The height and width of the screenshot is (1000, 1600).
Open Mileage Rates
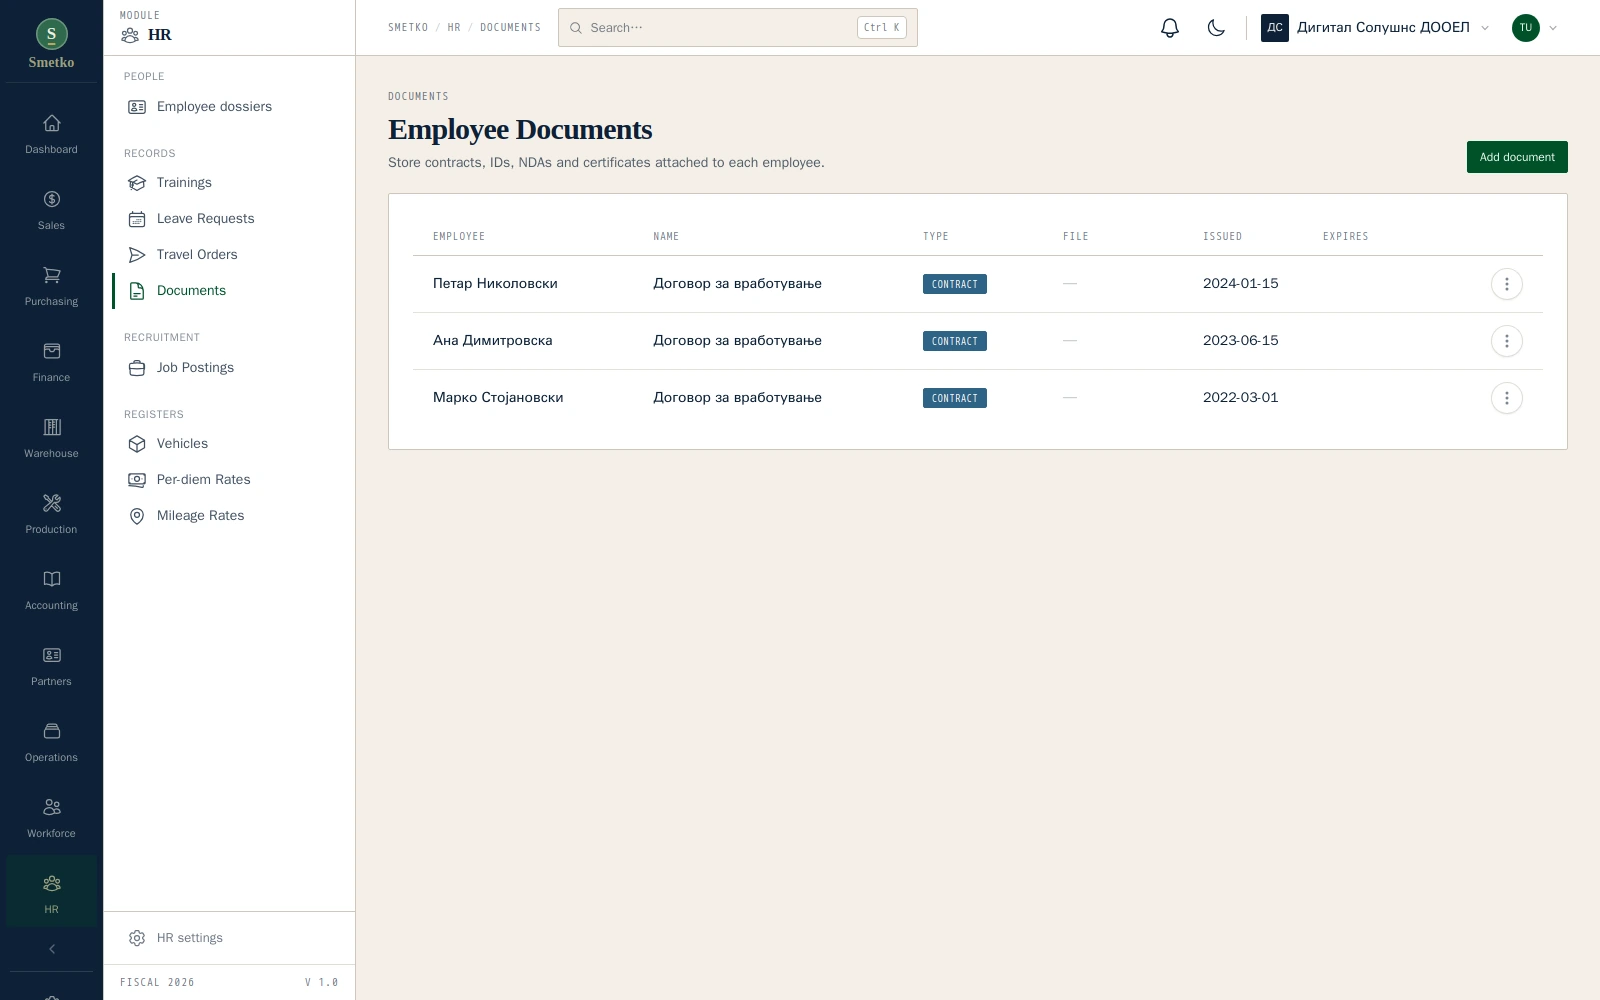(229, 516)
